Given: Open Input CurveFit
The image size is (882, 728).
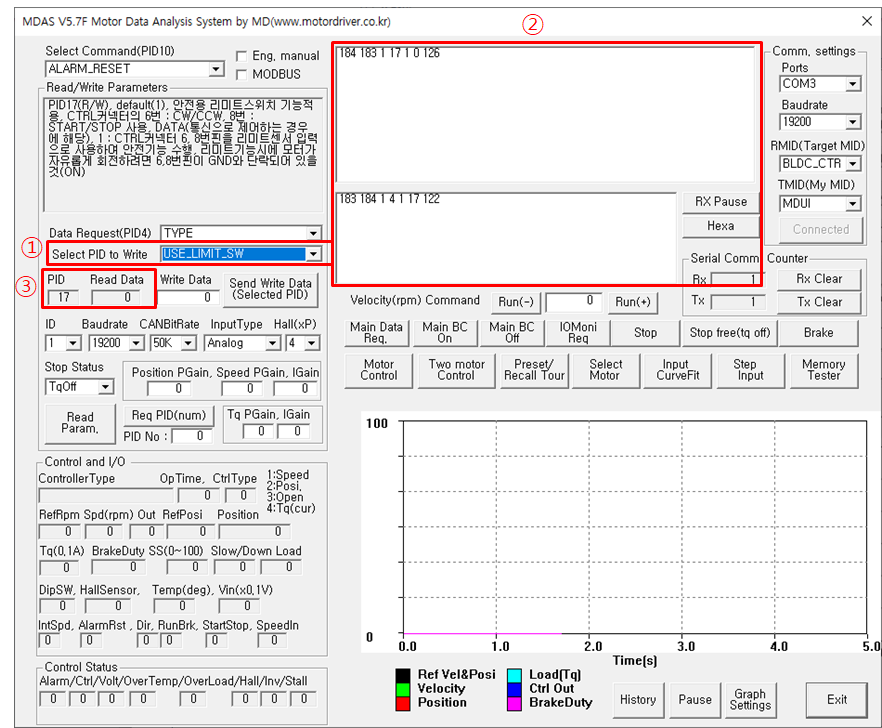Looking at the screenshot, I should [x=677, y=370].
